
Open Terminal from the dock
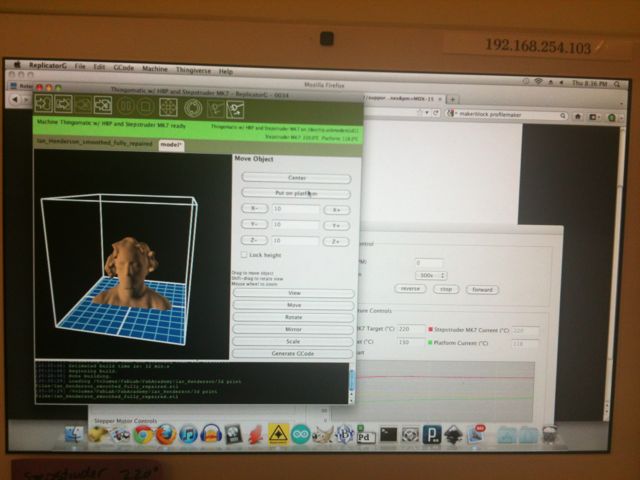pyautogui.click(x=388, y=434)
